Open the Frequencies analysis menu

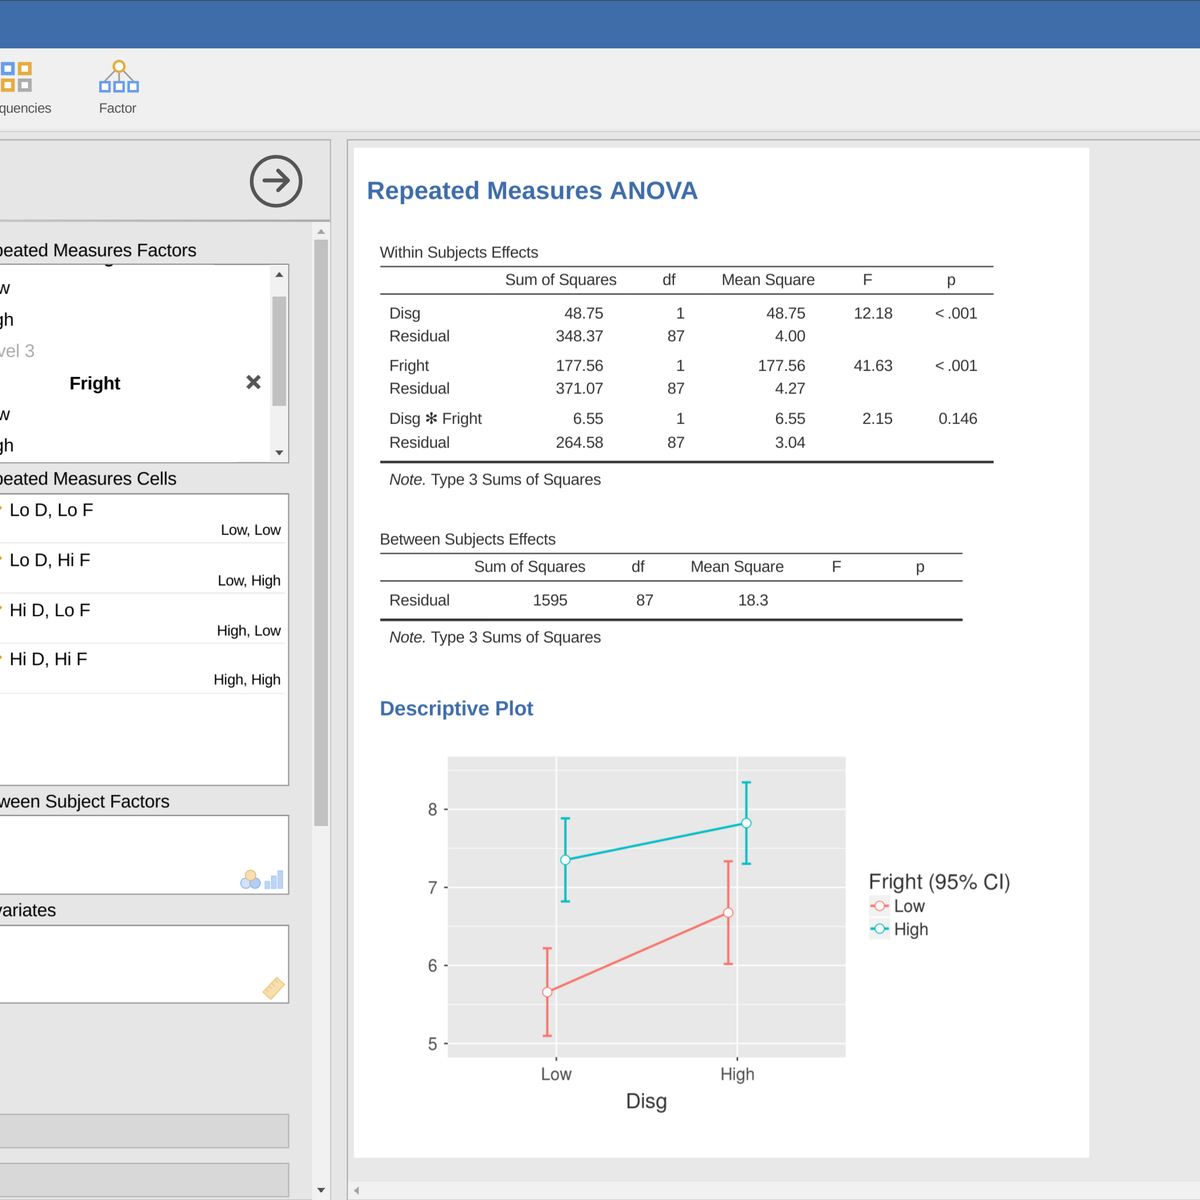tap(18, 87)
